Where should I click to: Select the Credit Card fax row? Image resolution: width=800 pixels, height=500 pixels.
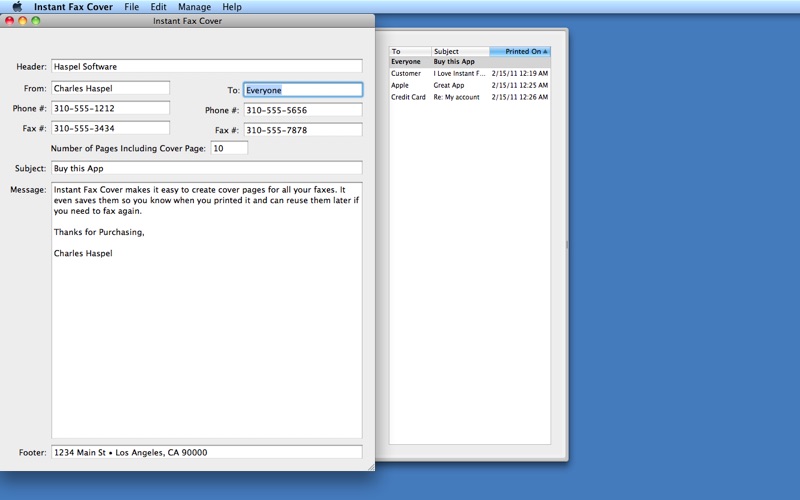(x=469, y=97)
